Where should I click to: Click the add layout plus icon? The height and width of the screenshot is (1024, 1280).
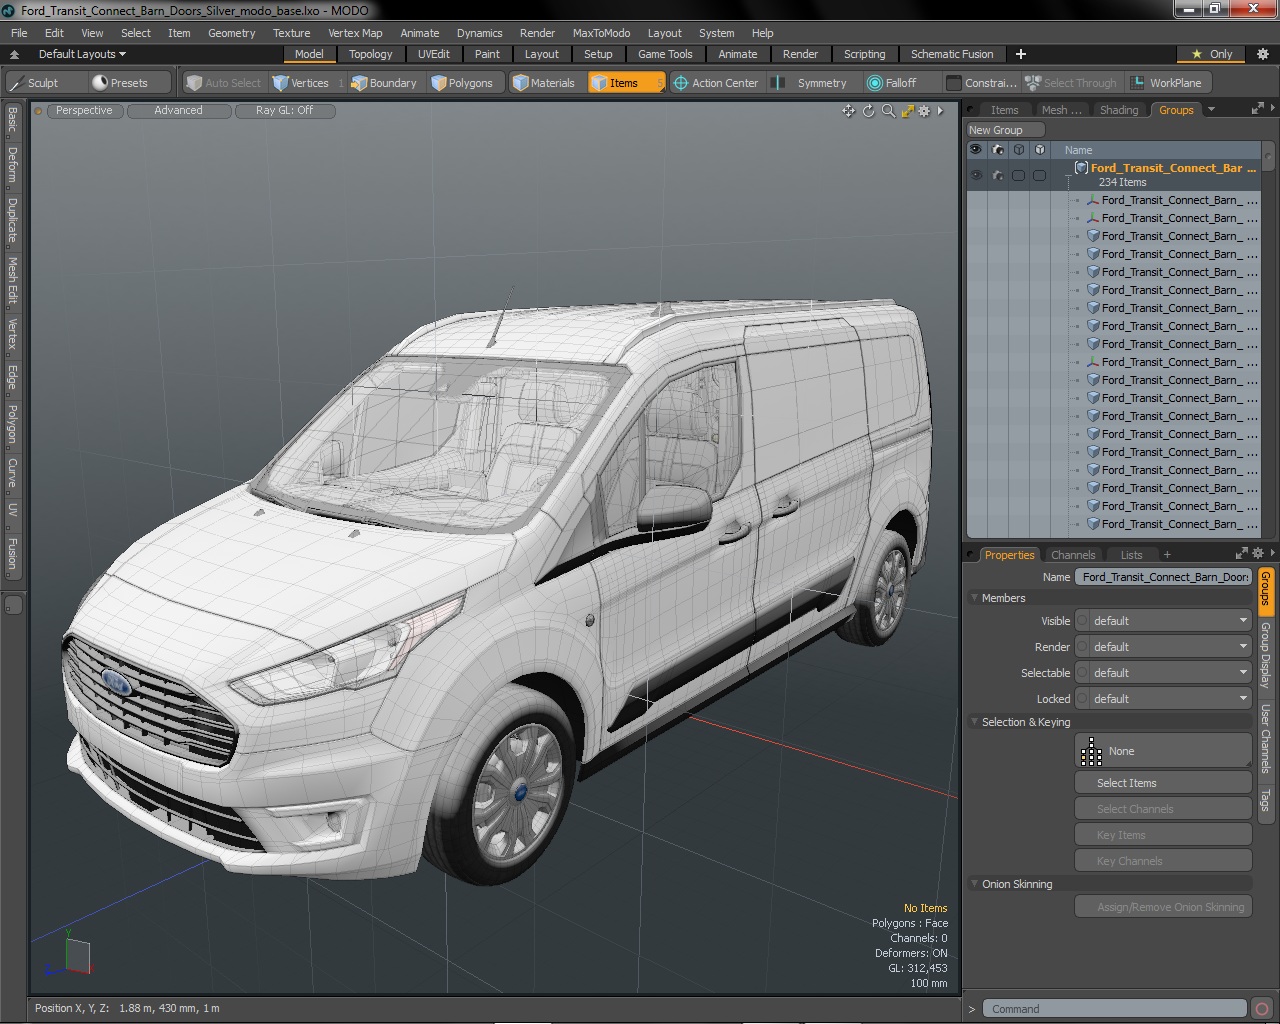[1021, 54]
